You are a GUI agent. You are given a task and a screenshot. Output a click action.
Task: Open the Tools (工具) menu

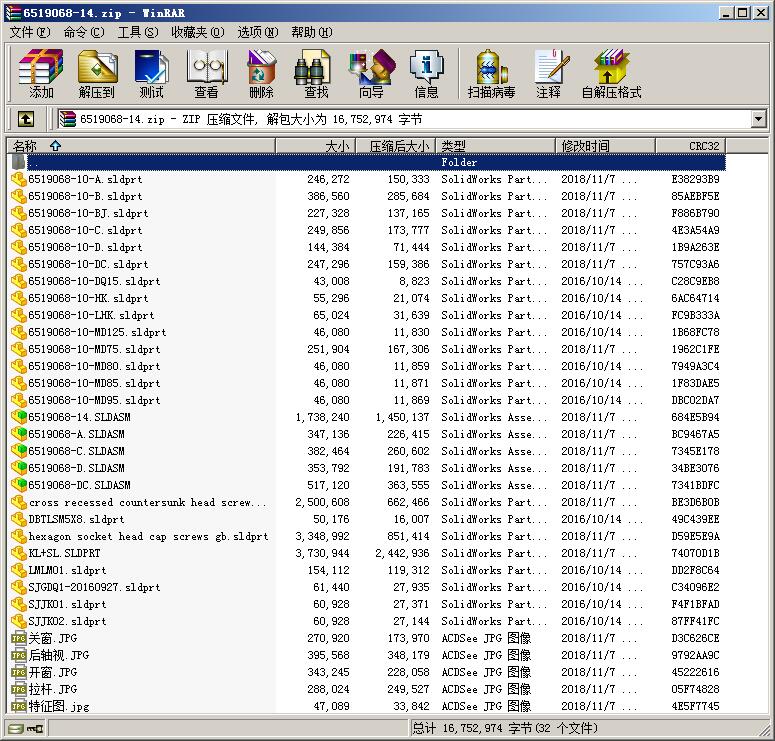(138, 33)
